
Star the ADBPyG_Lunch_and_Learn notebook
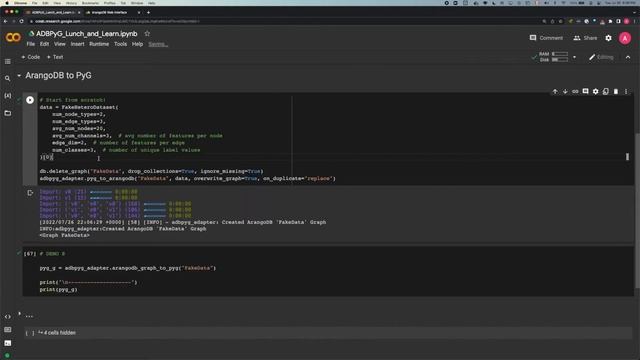[147, 33]
